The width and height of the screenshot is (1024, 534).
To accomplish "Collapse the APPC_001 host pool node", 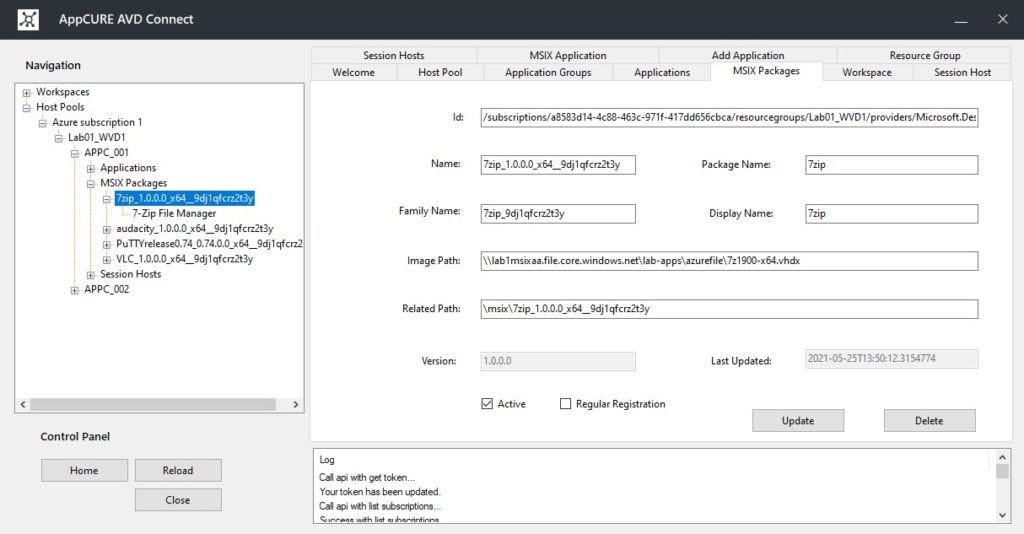I will tap(74, 153).
